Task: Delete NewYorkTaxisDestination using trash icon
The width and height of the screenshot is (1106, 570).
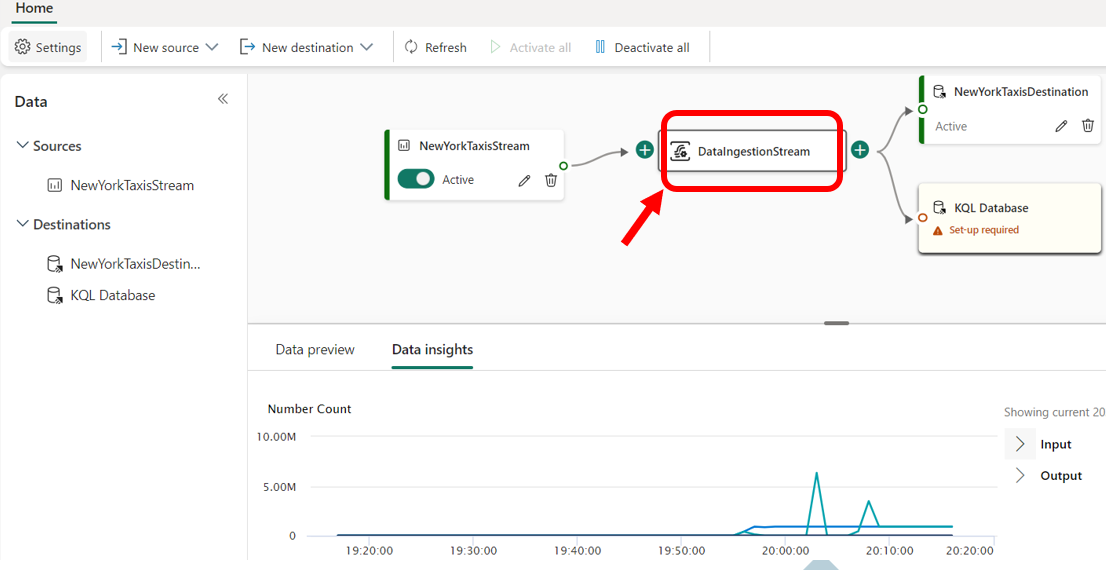Action: 1088,126
